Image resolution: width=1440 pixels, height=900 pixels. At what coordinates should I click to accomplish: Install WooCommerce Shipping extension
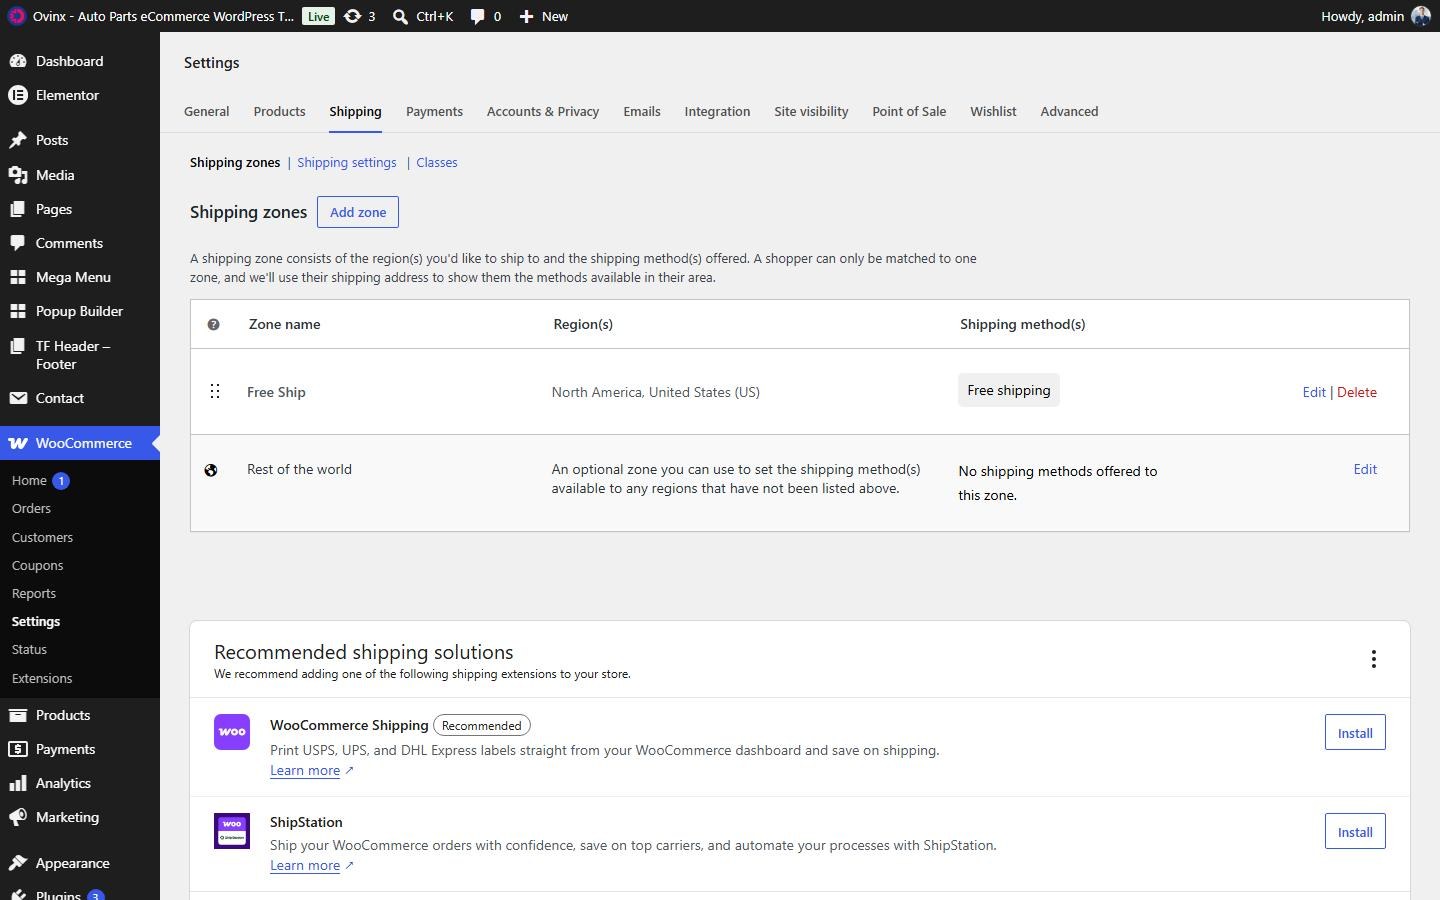pyautogui.click(x=1355, y=733)
